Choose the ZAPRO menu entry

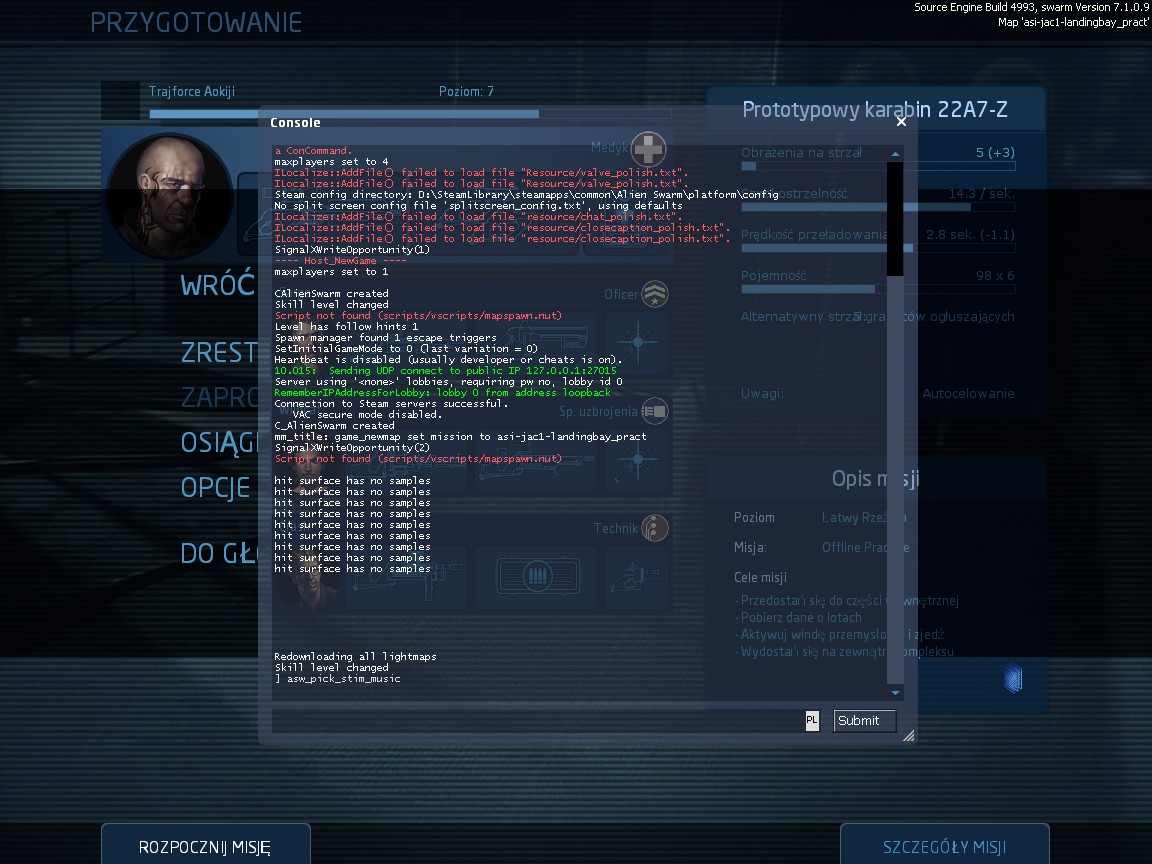point(219,397)
